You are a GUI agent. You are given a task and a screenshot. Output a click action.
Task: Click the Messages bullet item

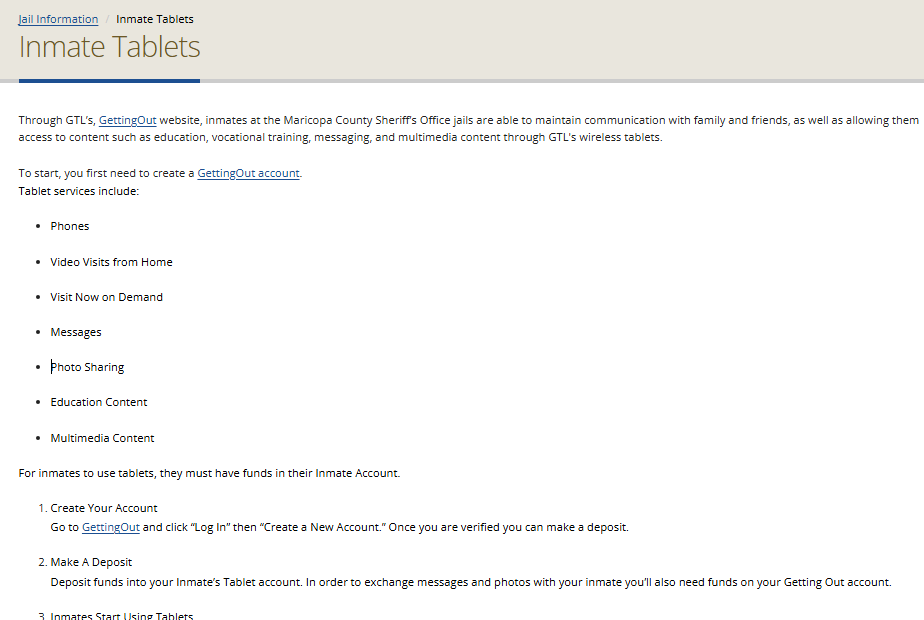pyautogui.click(x=76, y=332)
